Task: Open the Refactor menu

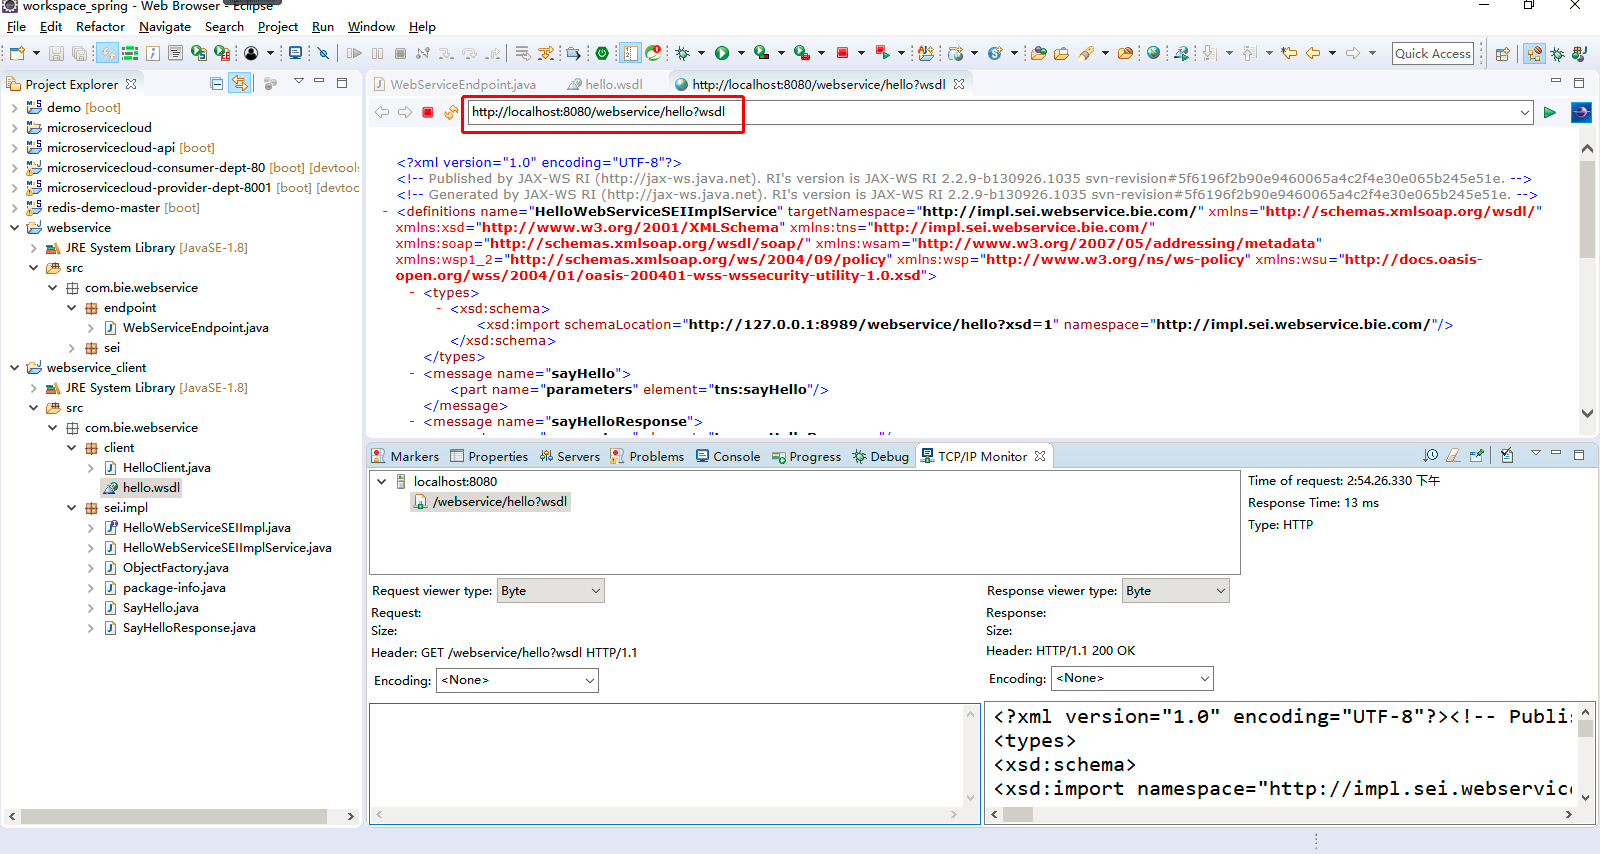Action: [100, 27]
